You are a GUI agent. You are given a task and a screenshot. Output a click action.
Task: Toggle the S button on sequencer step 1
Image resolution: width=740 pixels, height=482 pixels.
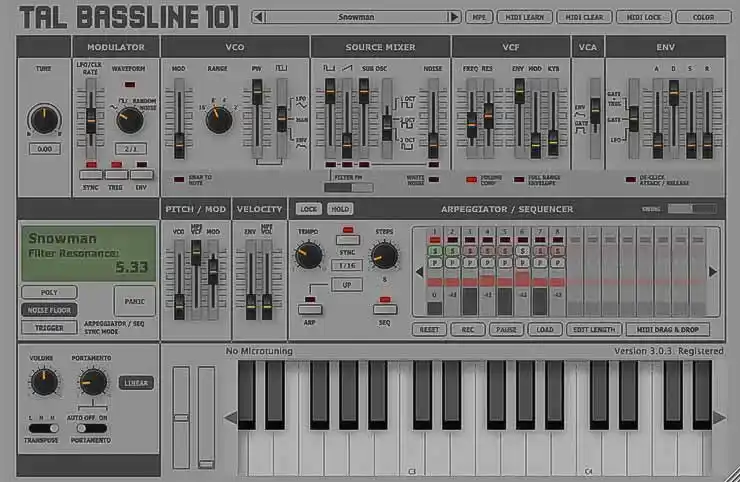pos(435,251)
